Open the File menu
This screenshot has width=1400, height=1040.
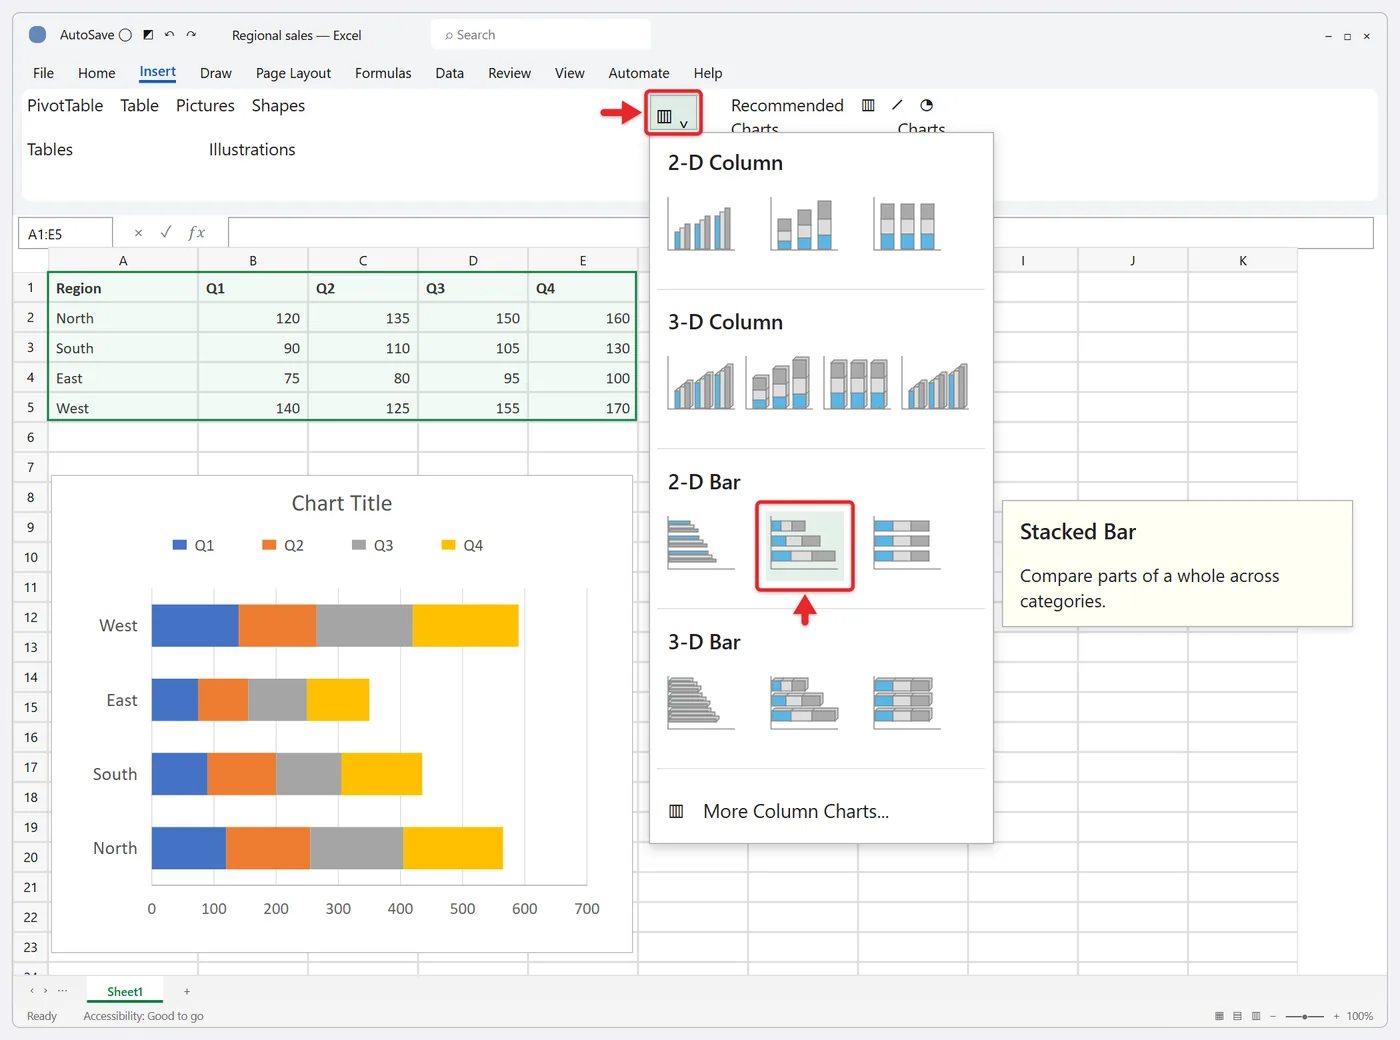[43, 73]
